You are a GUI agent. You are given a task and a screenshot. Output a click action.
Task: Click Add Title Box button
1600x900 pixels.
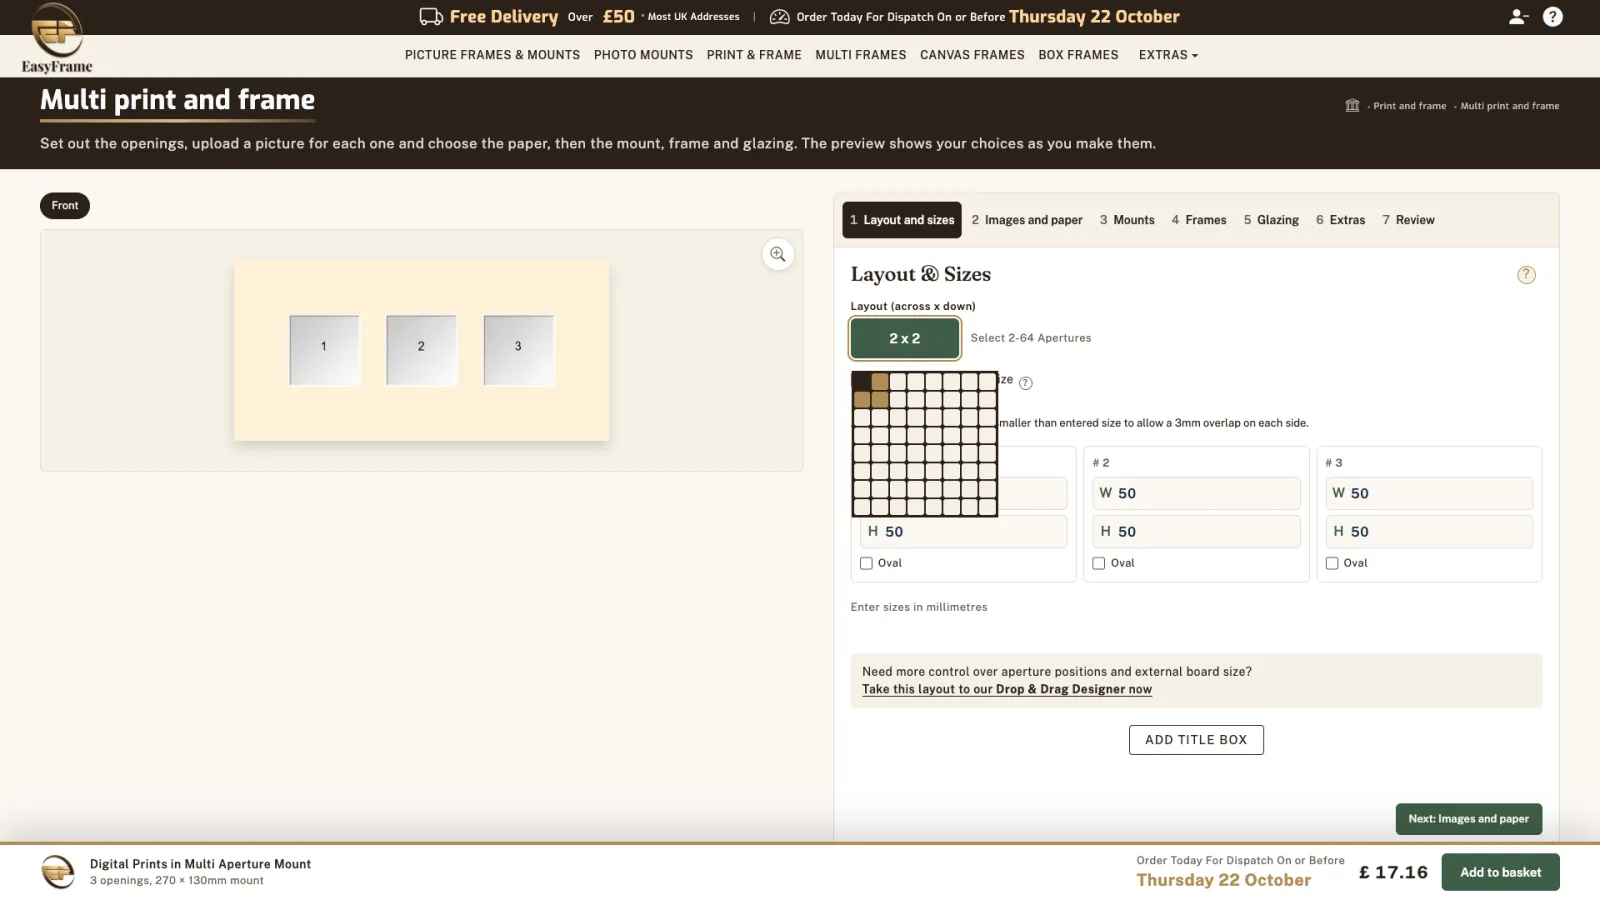pyautogui.click(x=1196, y=740)
